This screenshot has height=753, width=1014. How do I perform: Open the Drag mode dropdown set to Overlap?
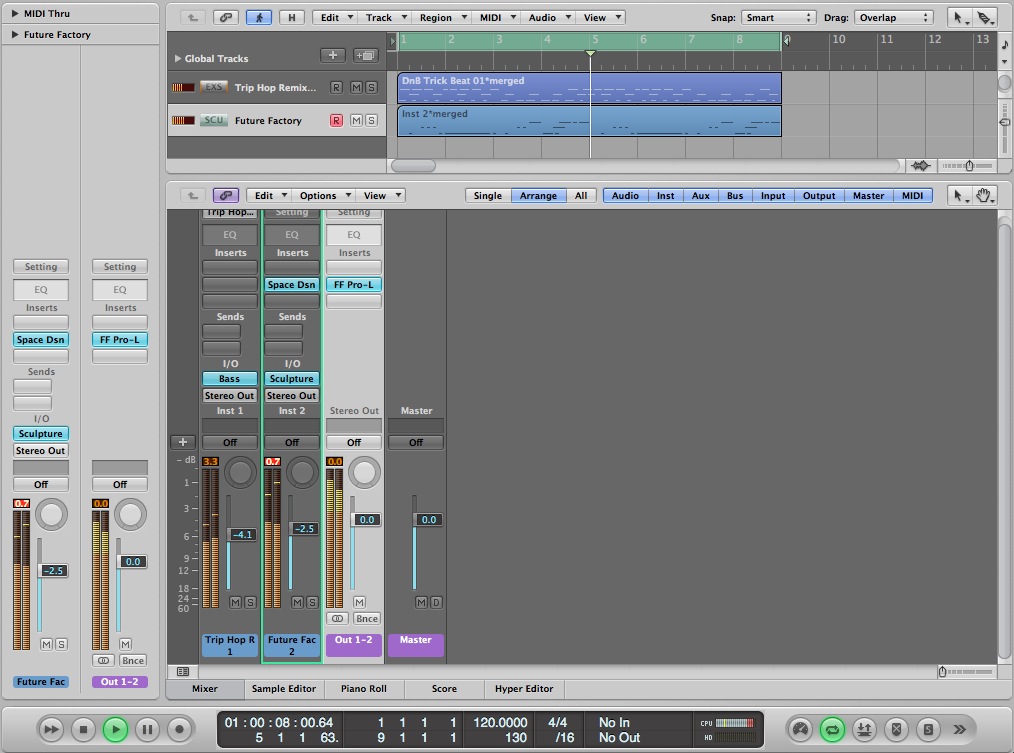pos(891,17)
